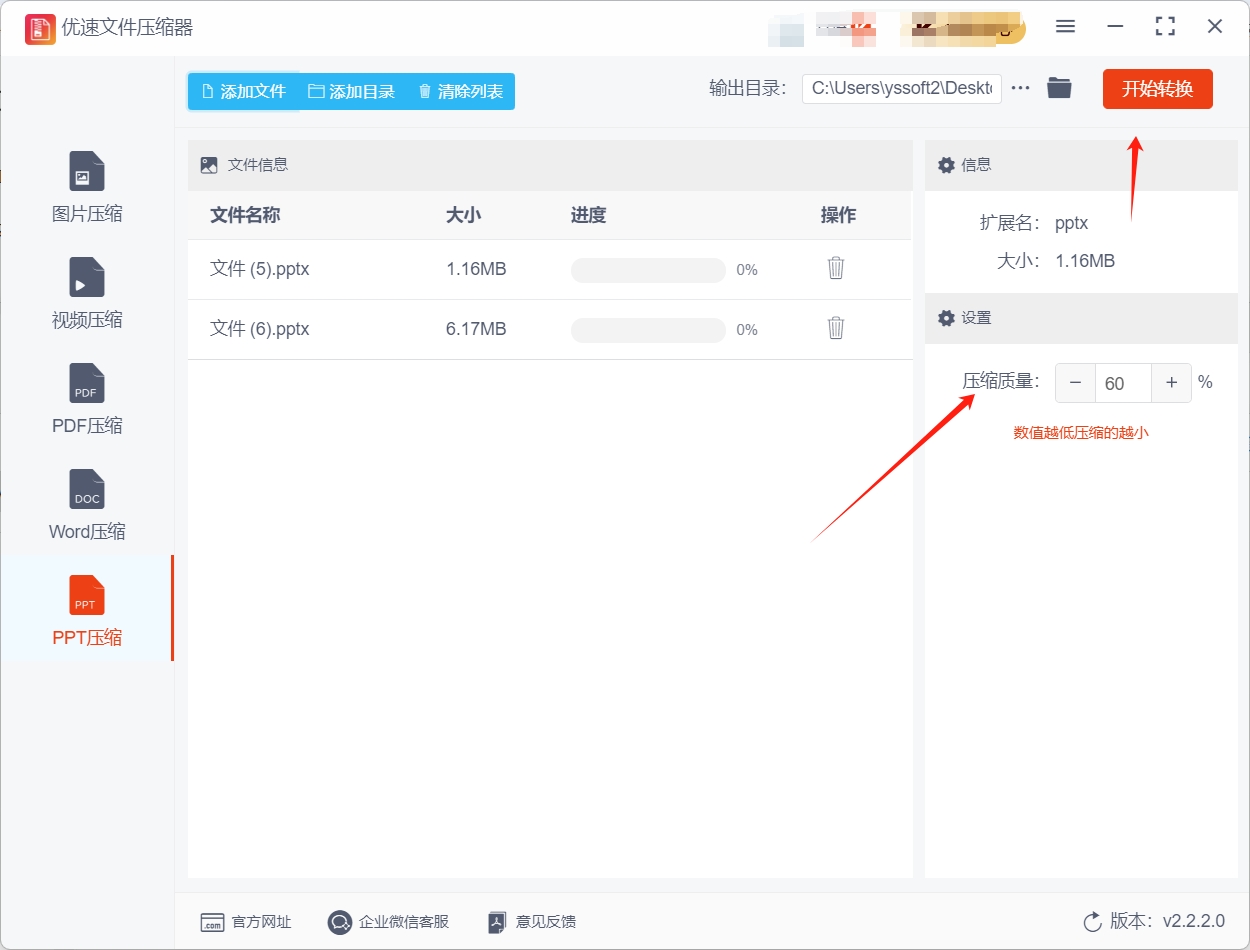Screen dimensions: 1250x950
Task: Minimize the 优速文件压缩器 window
Action: pyautogui.click(x=1115, y=27)
